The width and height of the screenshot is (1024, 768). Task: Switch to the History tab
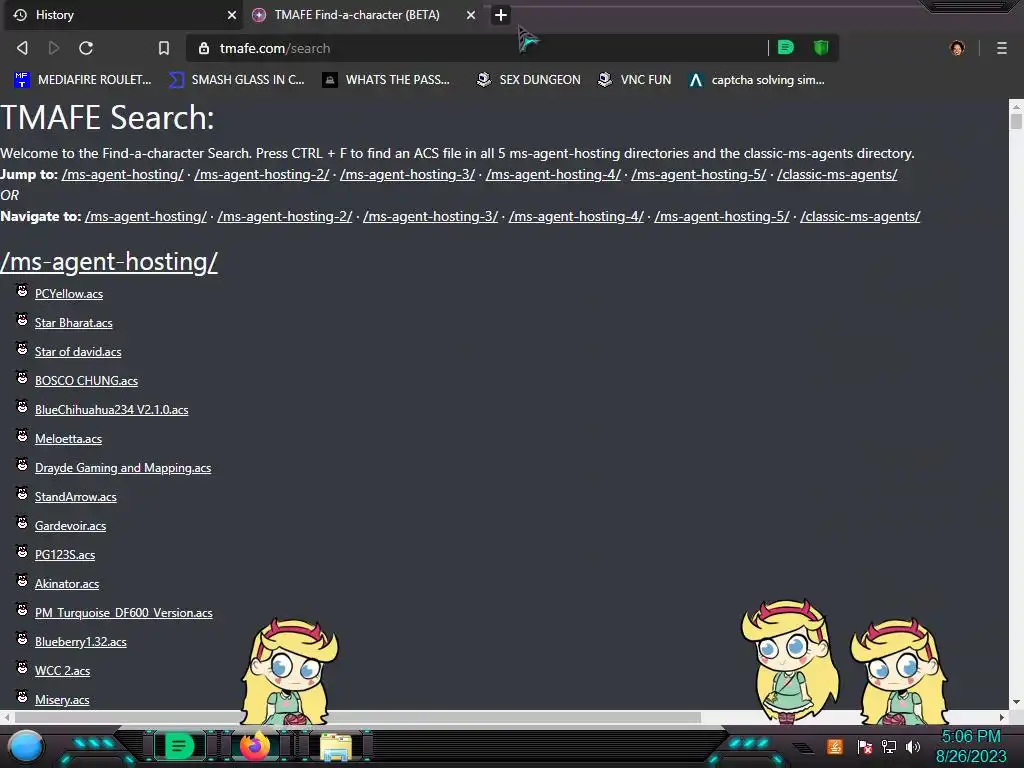tap(123, 15)
